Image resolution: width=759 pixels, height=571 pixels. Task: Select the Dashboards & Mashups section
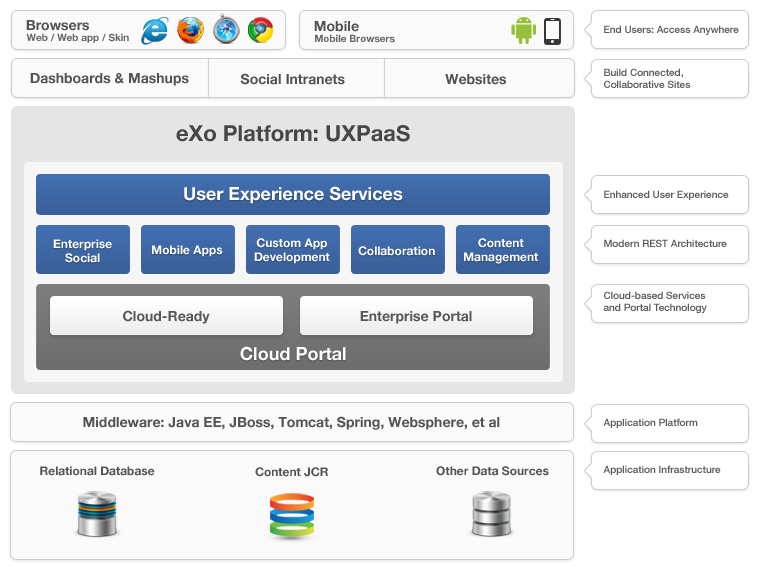click(110, 78)
